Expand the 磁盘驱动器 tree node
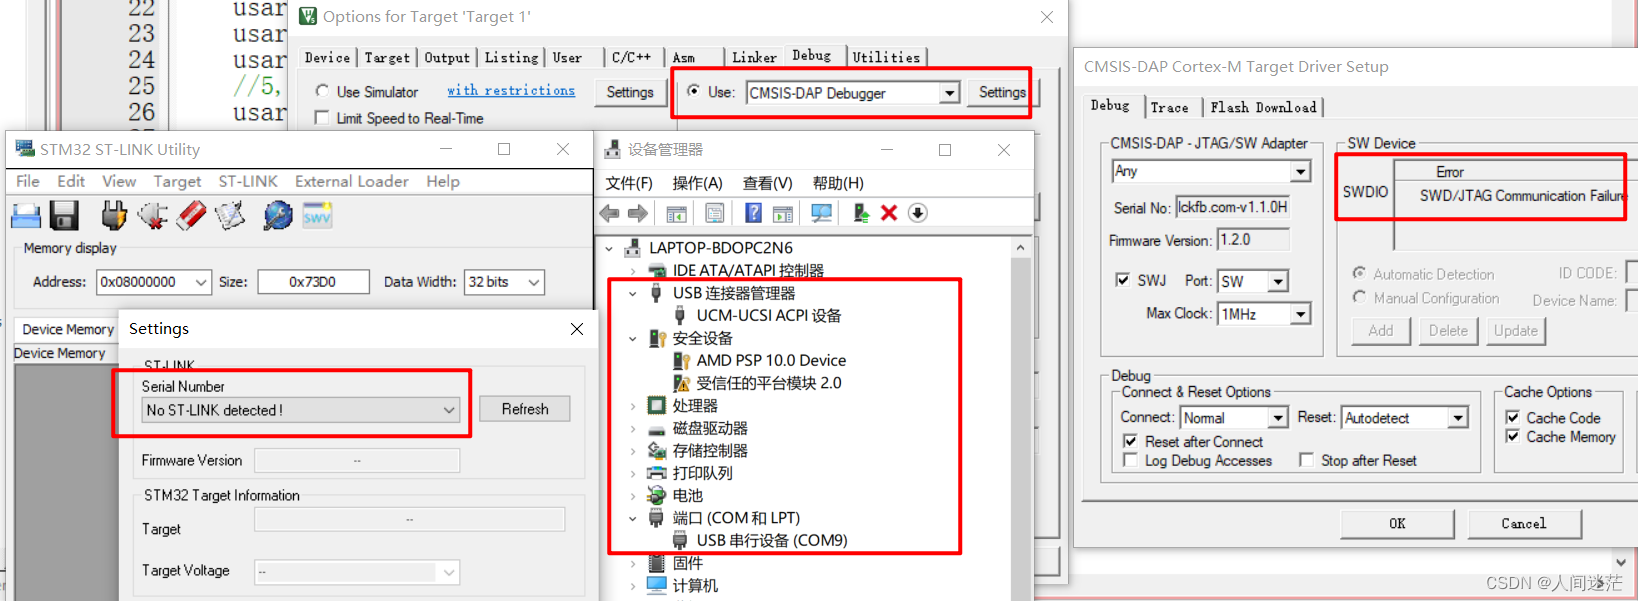Viewport: 1638px width, 601px height. (632, 428)
